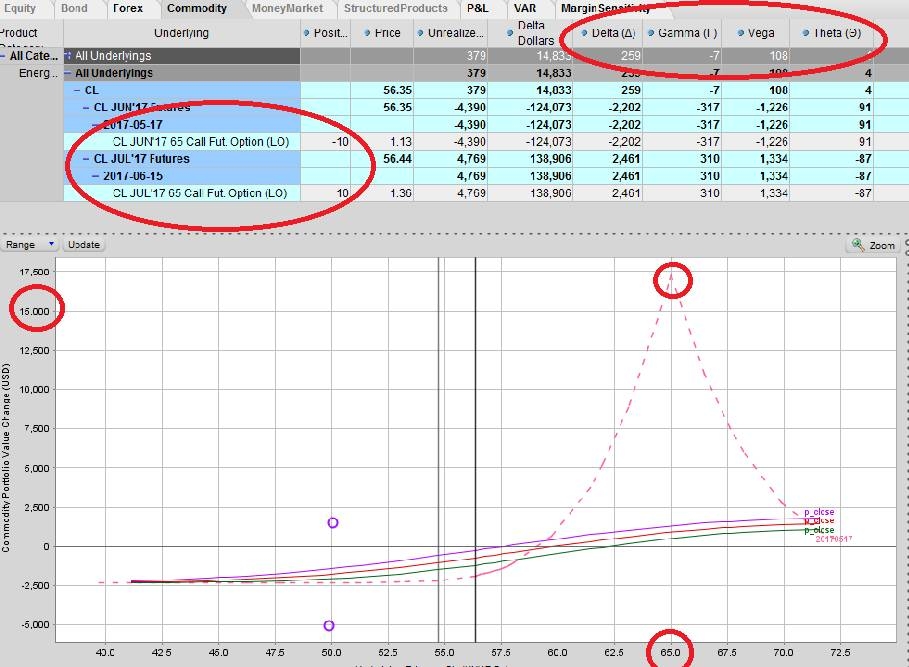The image size is (909, 667).
Task: Click the pink 20170517 legend label
Action: pos(834,539)
